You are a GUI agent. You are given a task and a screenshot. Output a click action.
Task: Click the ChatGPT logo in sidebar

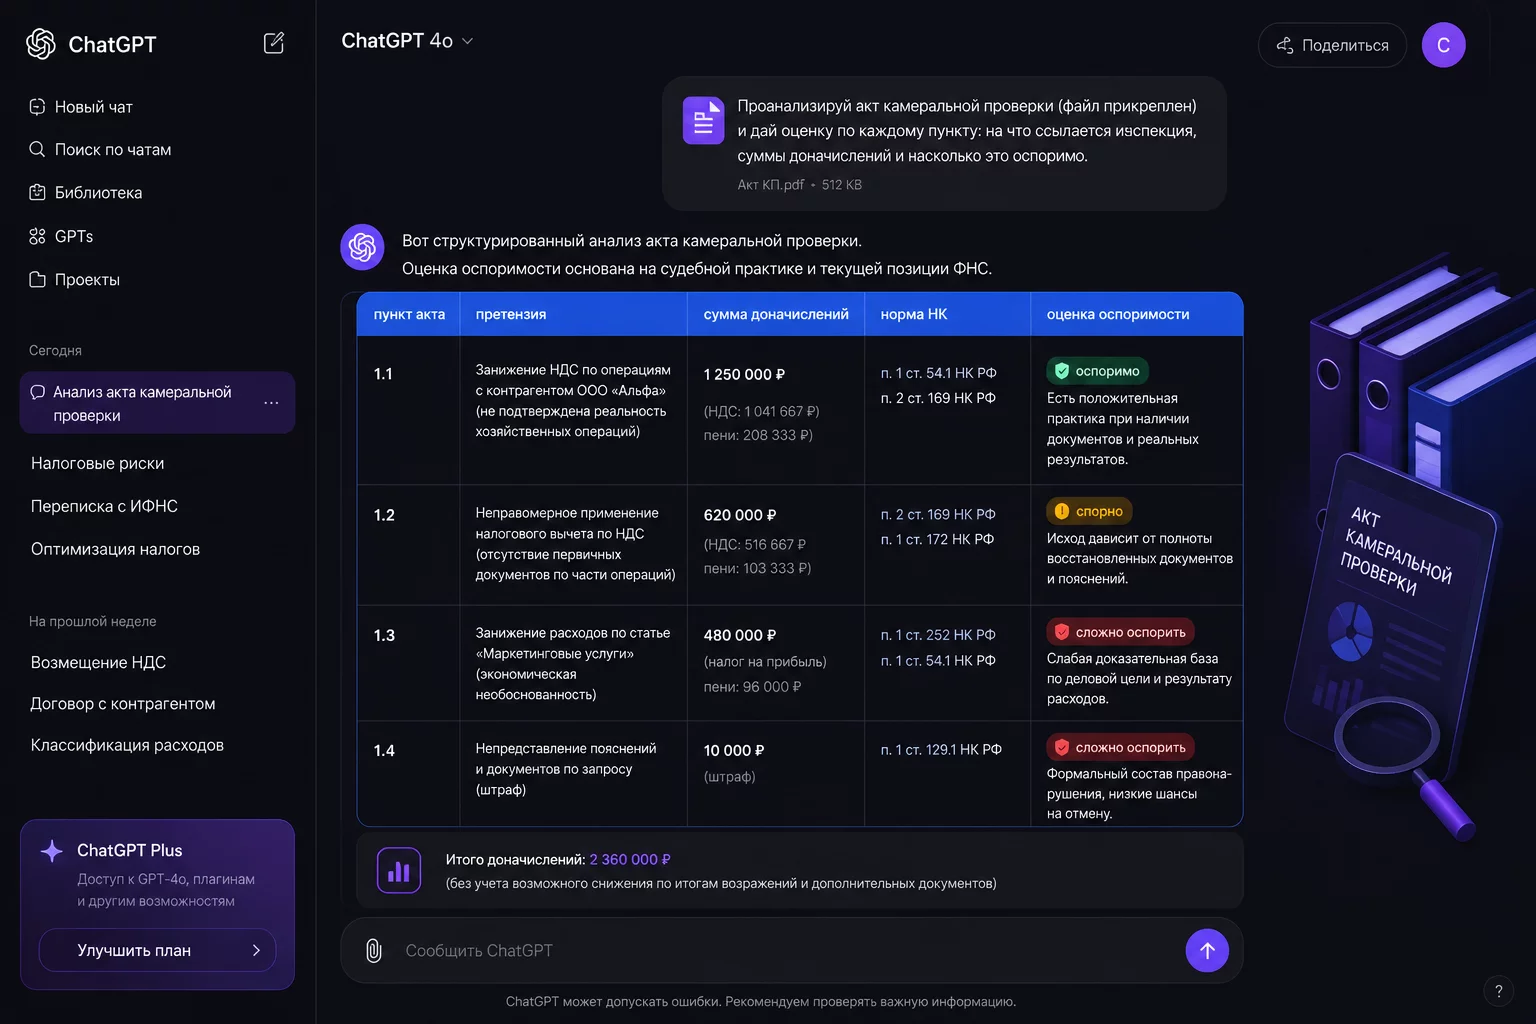(x=41, y=44)
